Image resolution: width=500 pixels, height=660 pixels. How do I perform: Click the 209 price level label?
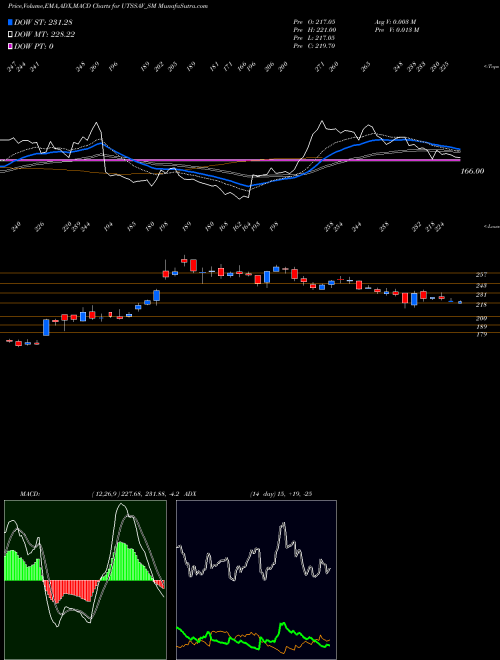(481, 318)
